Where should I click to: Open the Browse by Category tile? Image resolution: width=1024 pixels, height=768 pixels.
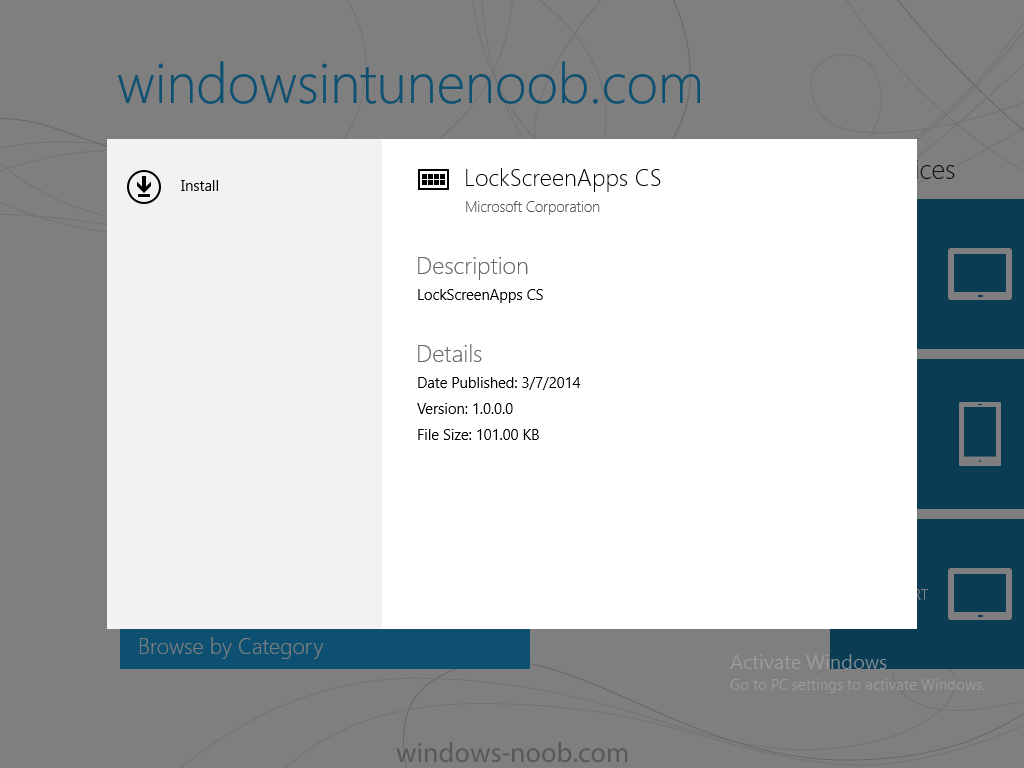(x=325, y=648)
